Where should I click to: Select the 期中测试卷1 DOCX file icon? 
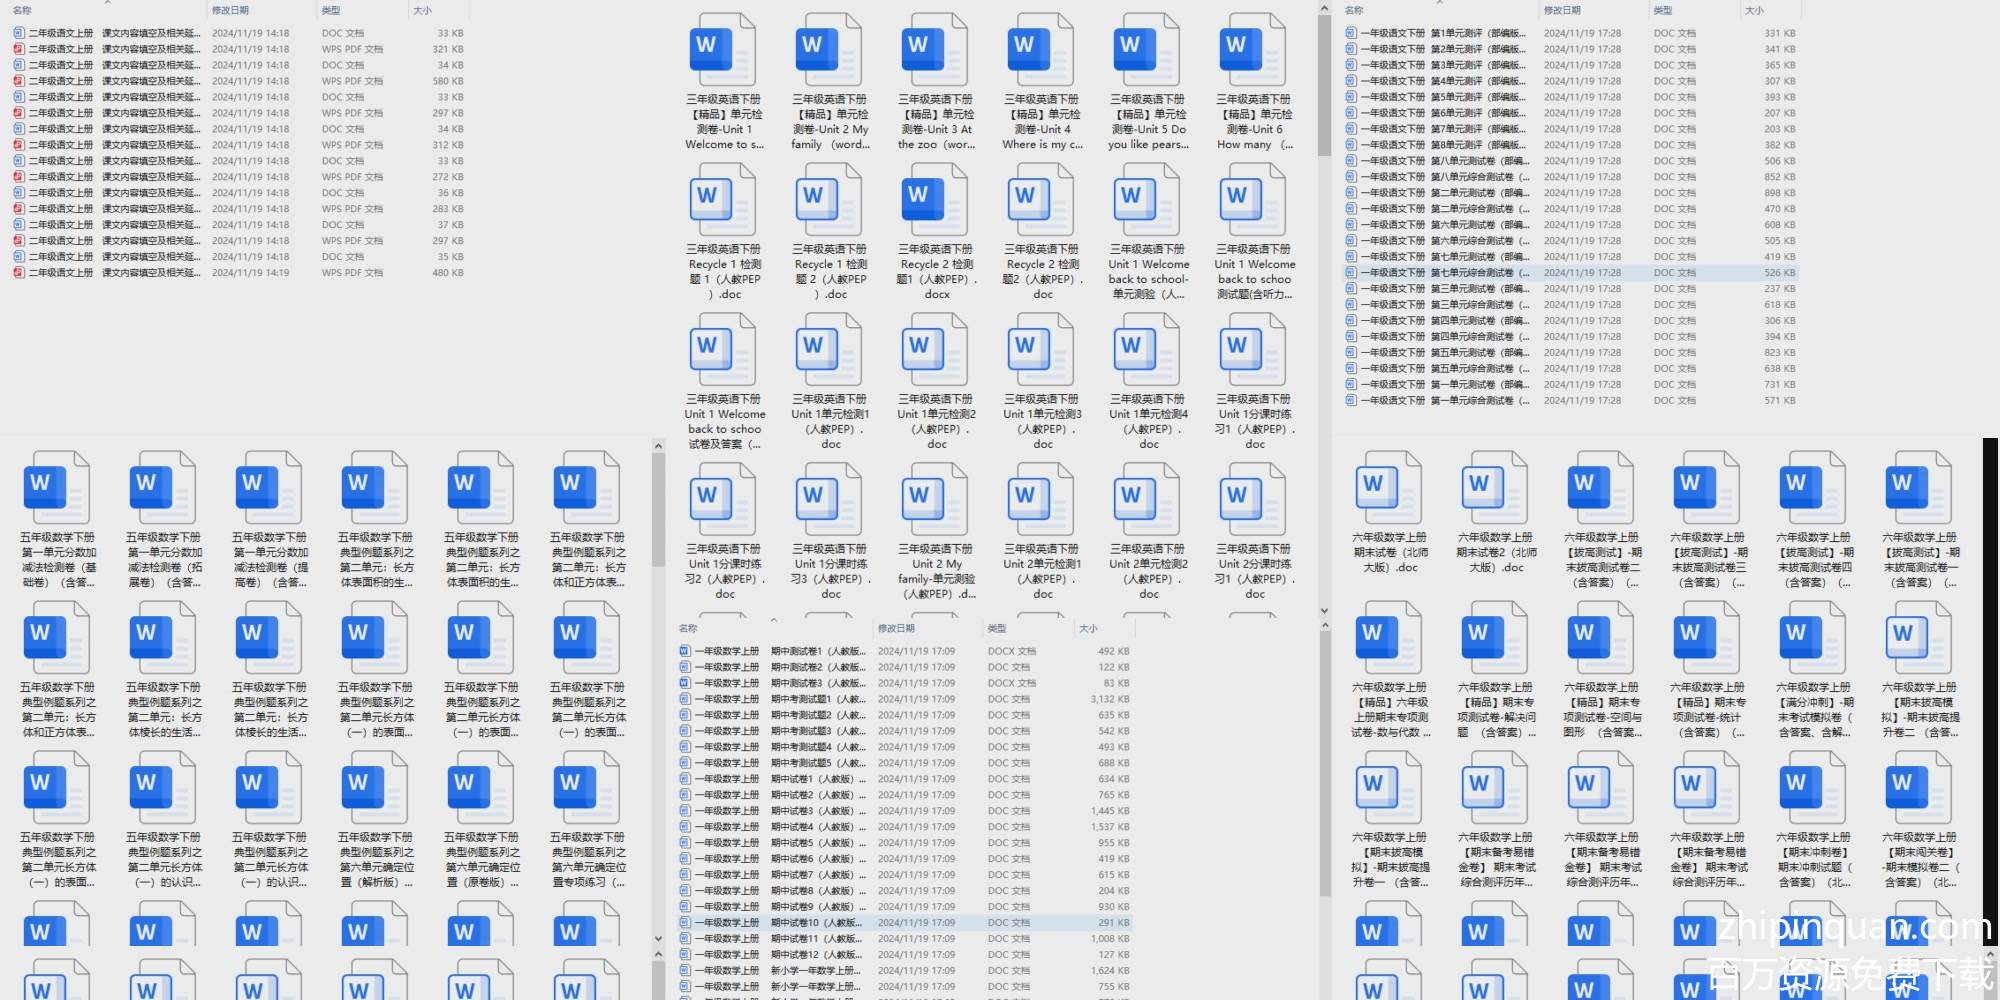[685, 651]
